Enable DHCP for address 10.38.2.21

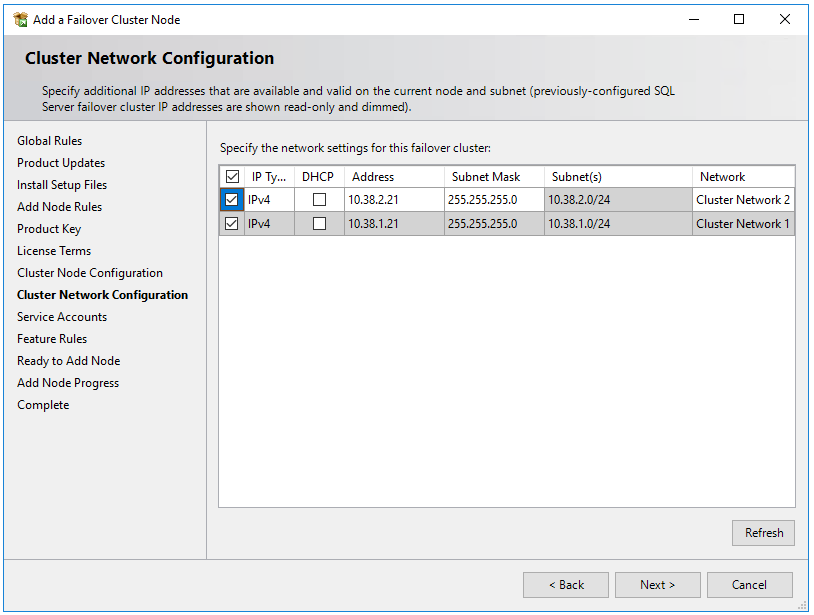[320, 200]
